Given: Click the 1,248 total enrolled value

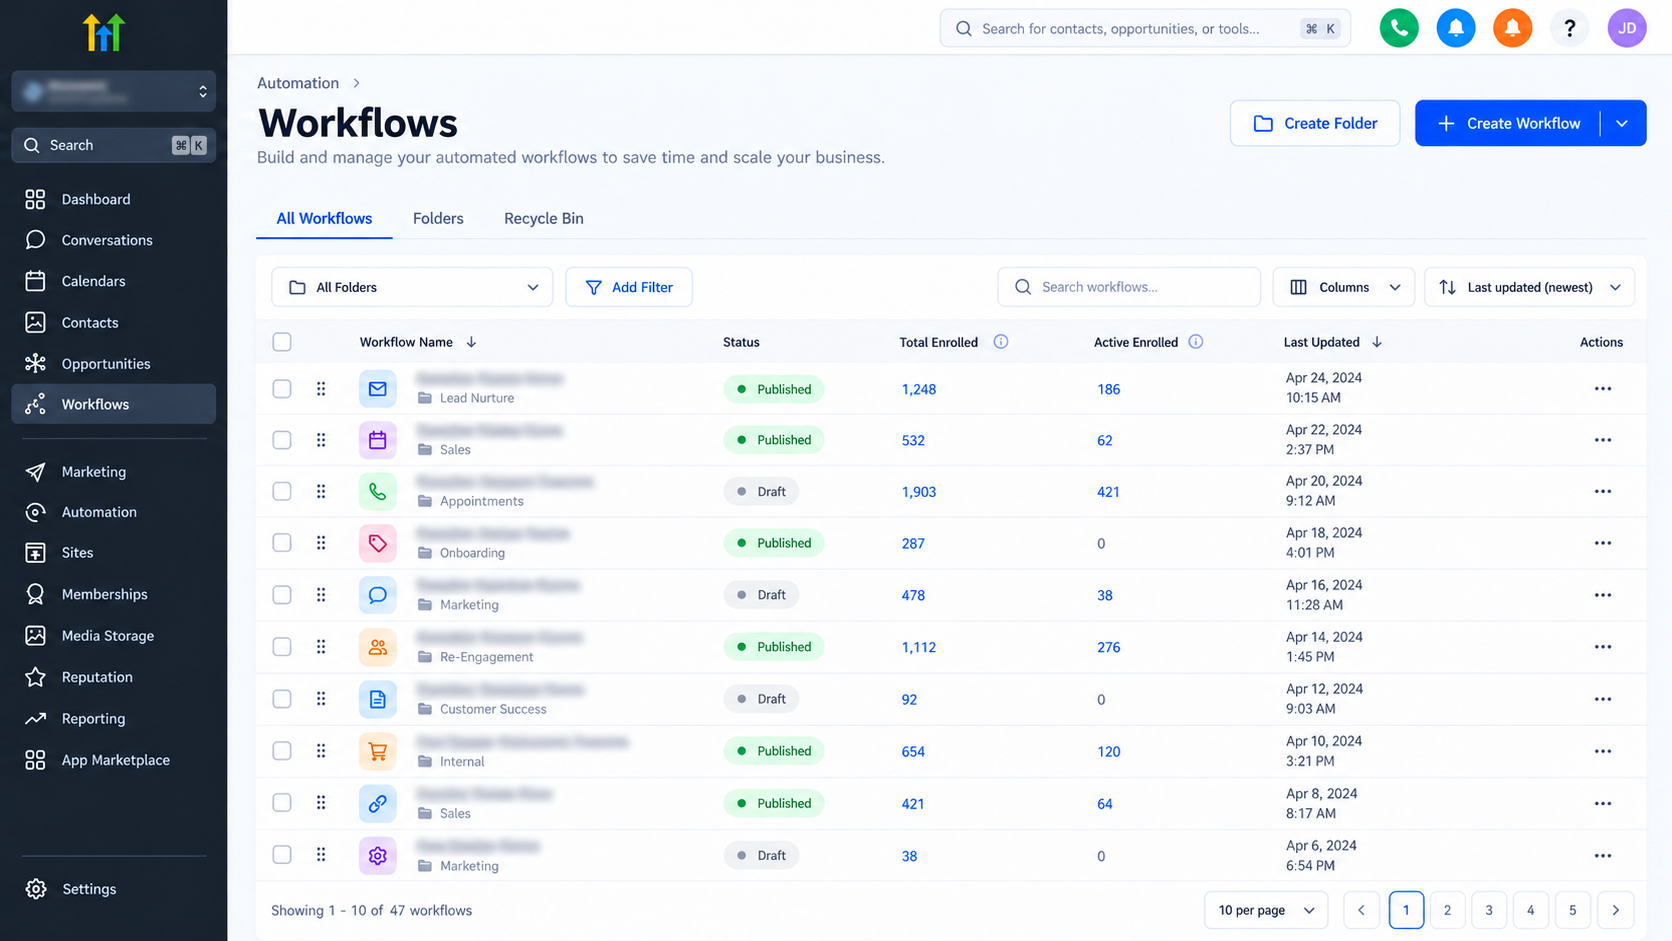Looking at the screenshot, I should coord(919,389).
